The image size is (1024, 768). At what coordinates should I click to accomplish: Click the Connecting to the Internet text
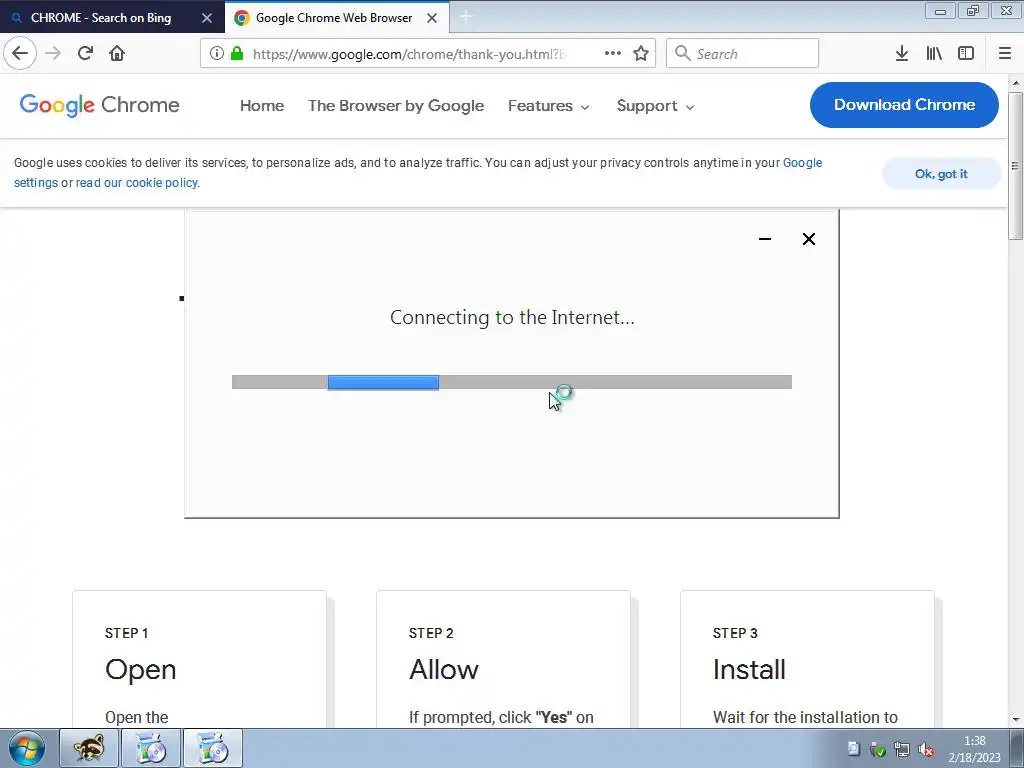(x=512, y=317)
